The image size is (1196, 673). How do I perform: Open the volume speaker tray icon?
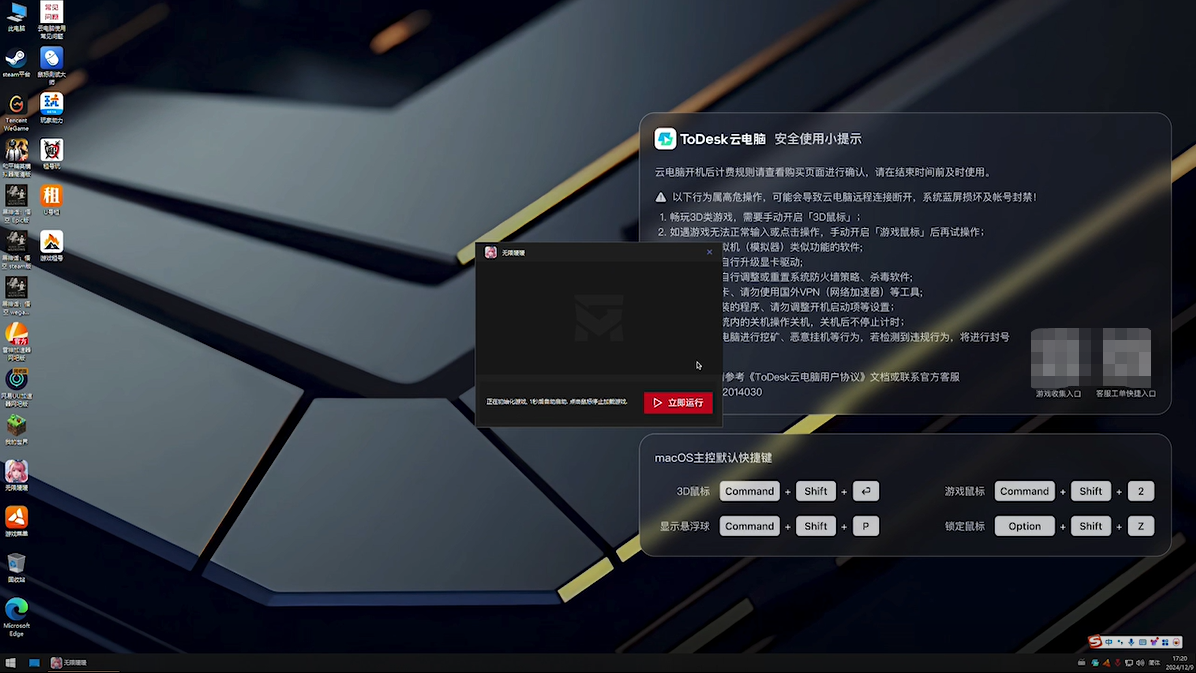click(x=1140, y=662)
